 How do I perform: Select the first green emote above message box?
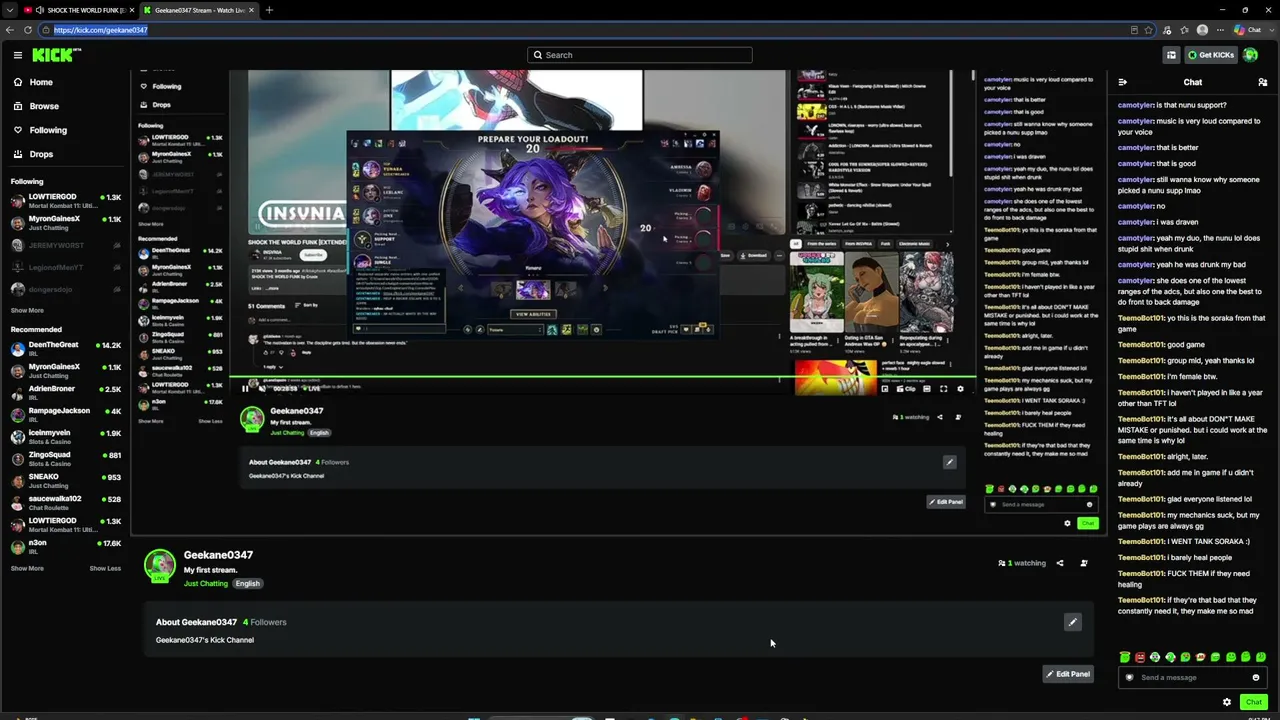coord(1124,657)
